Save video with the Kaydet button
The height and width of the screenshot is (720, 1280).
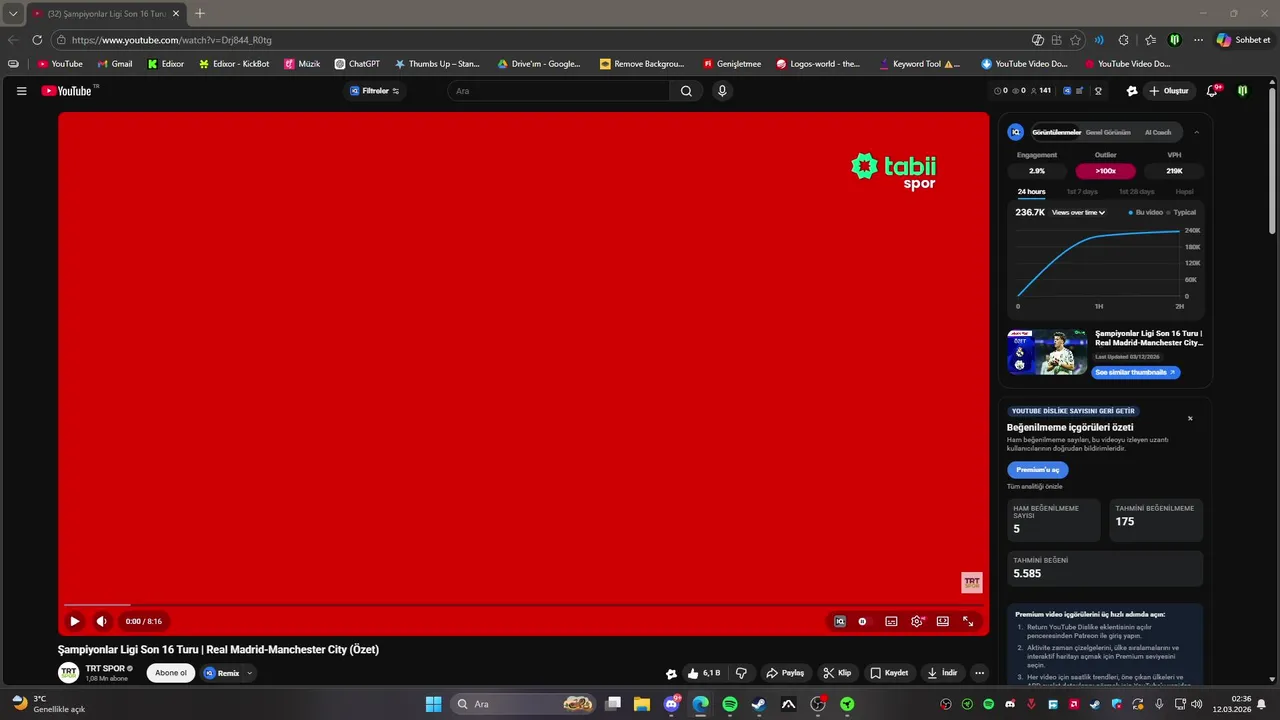[889, 673]
